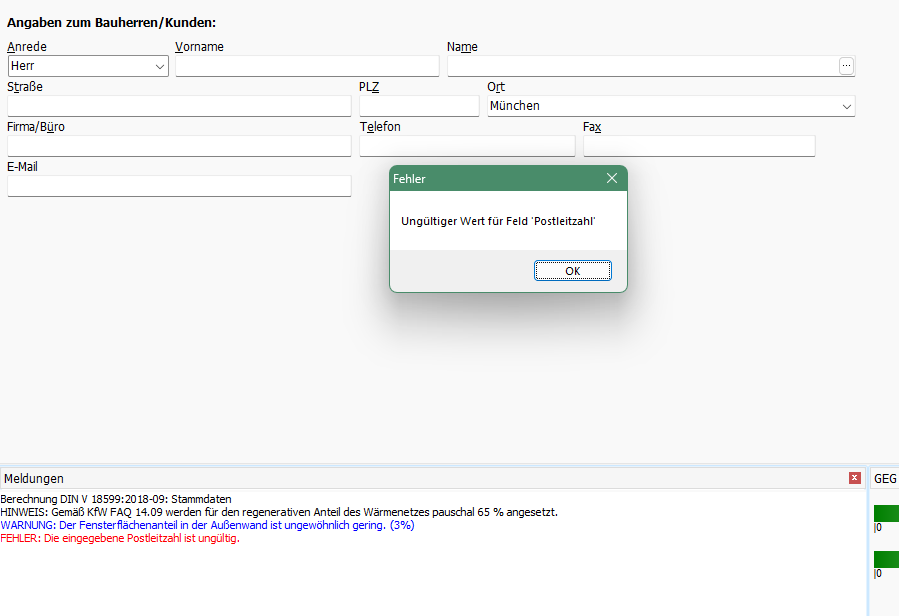Click OK in the Fehler dialog
899x616 pixels.
(x=572, y=271)
